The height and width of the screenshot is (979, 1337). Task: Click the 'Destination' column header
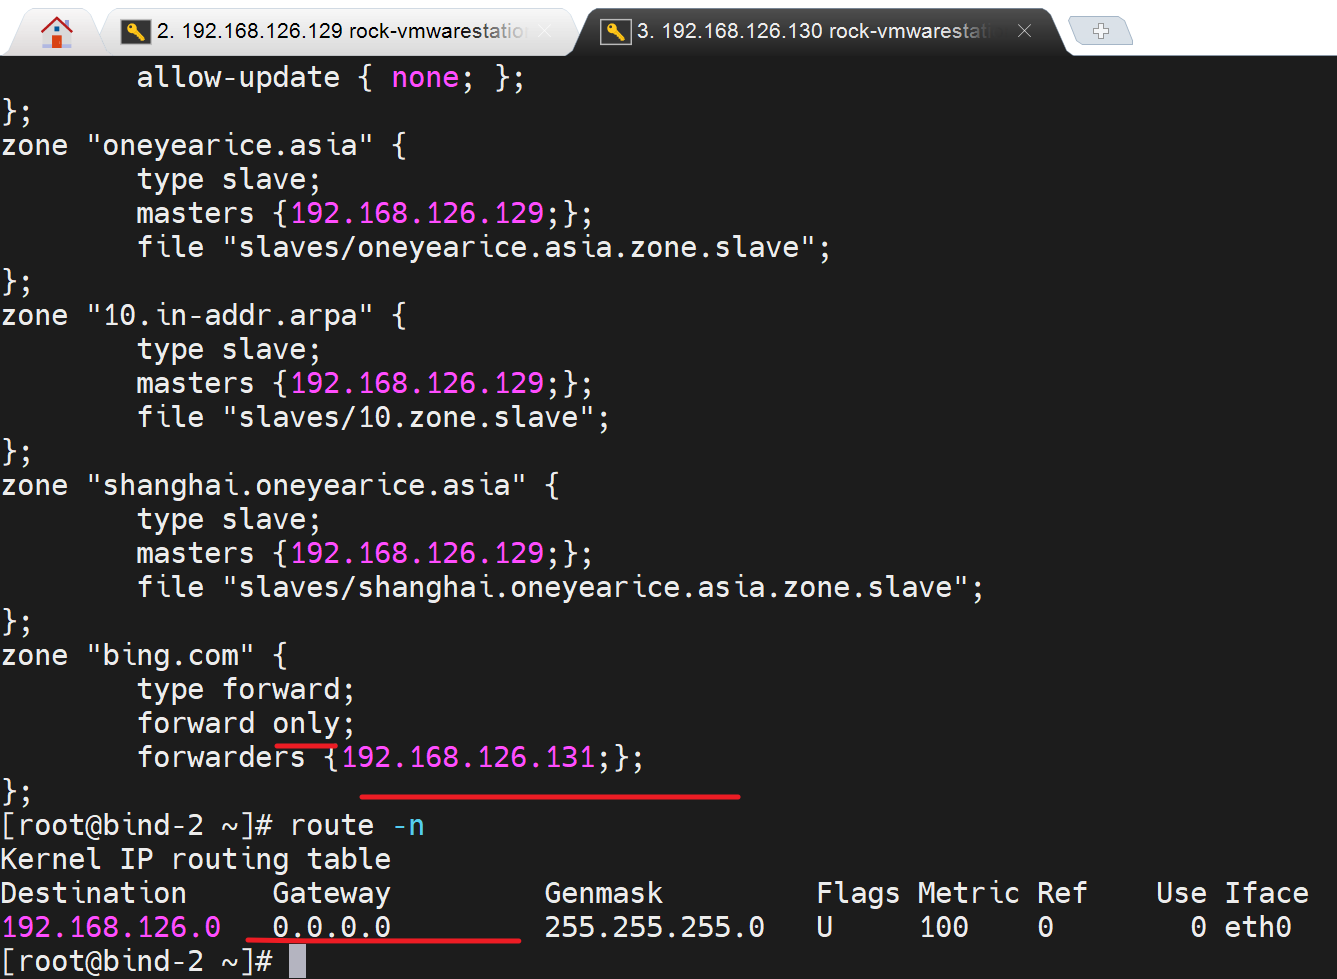pyautogui.click(x=94, y=894)
